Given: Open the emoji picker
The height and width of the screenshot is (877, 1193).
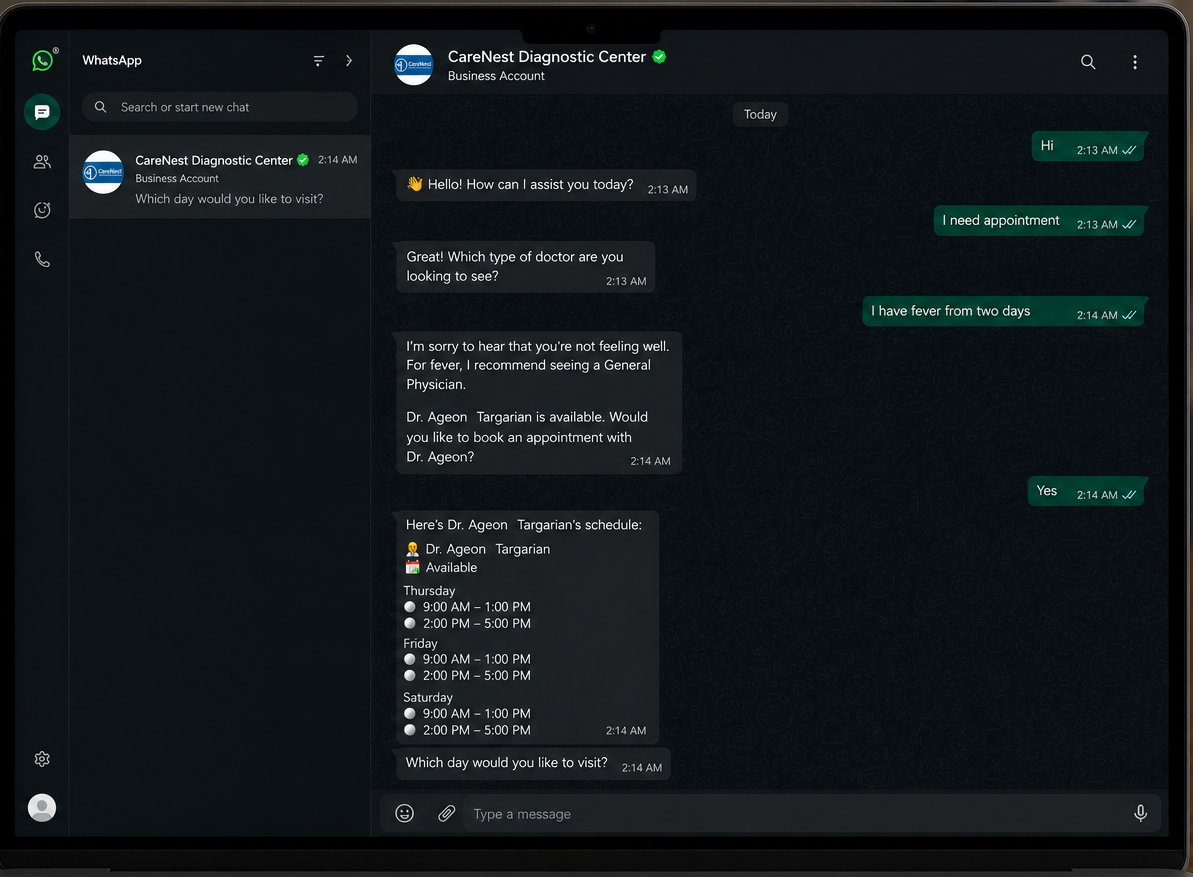Looking at the screenshot, I should [x=405, y=813].
